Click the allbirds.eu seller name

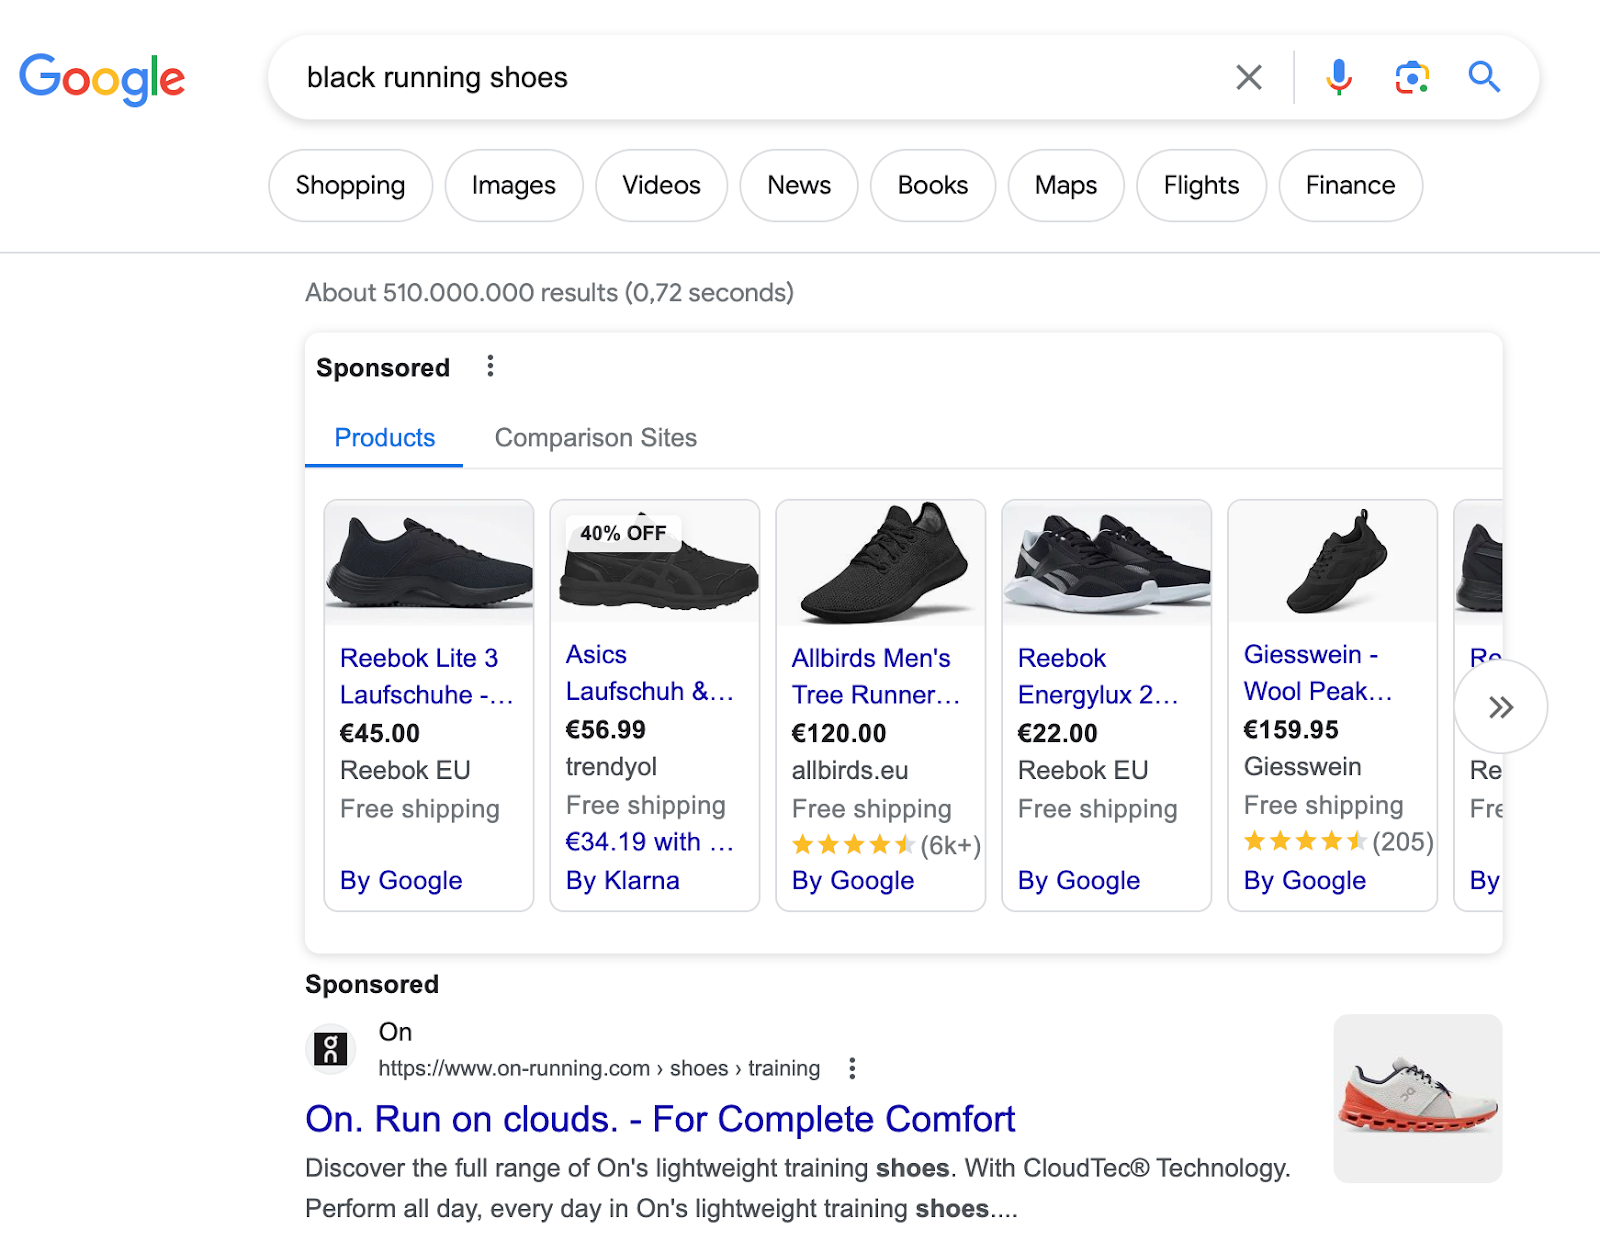pyautogui.click(x=850, y=770)
